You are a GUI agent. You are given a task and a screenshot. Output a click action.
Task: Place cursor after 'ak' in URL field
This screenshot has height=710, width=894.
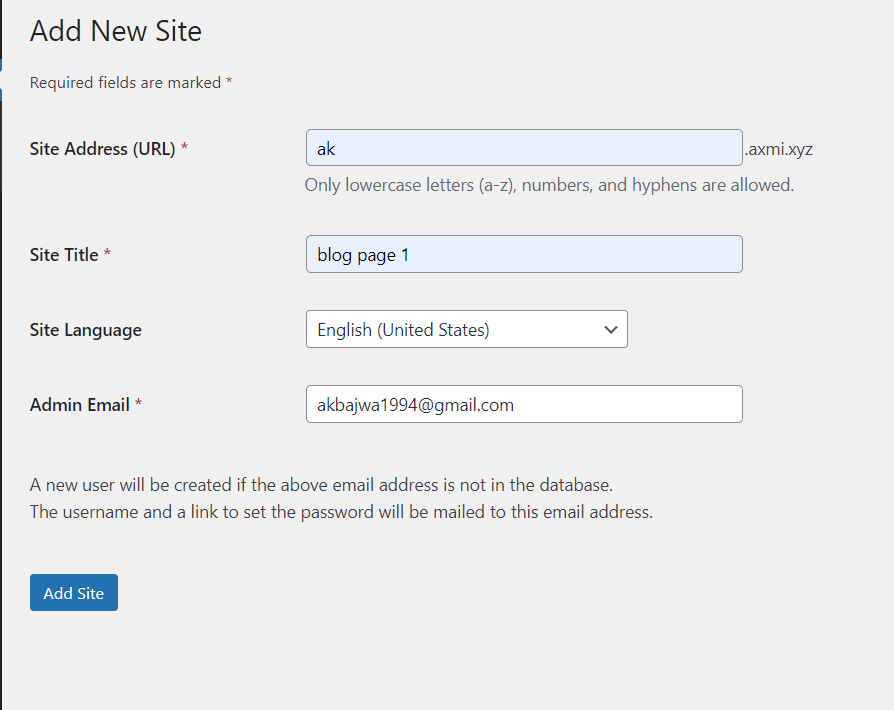336,149
